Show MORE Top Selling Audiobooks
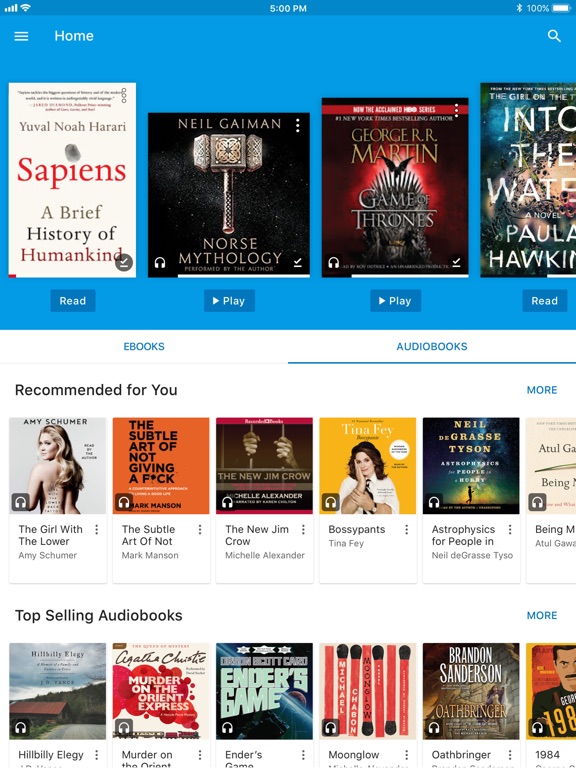 coord(542,615)
